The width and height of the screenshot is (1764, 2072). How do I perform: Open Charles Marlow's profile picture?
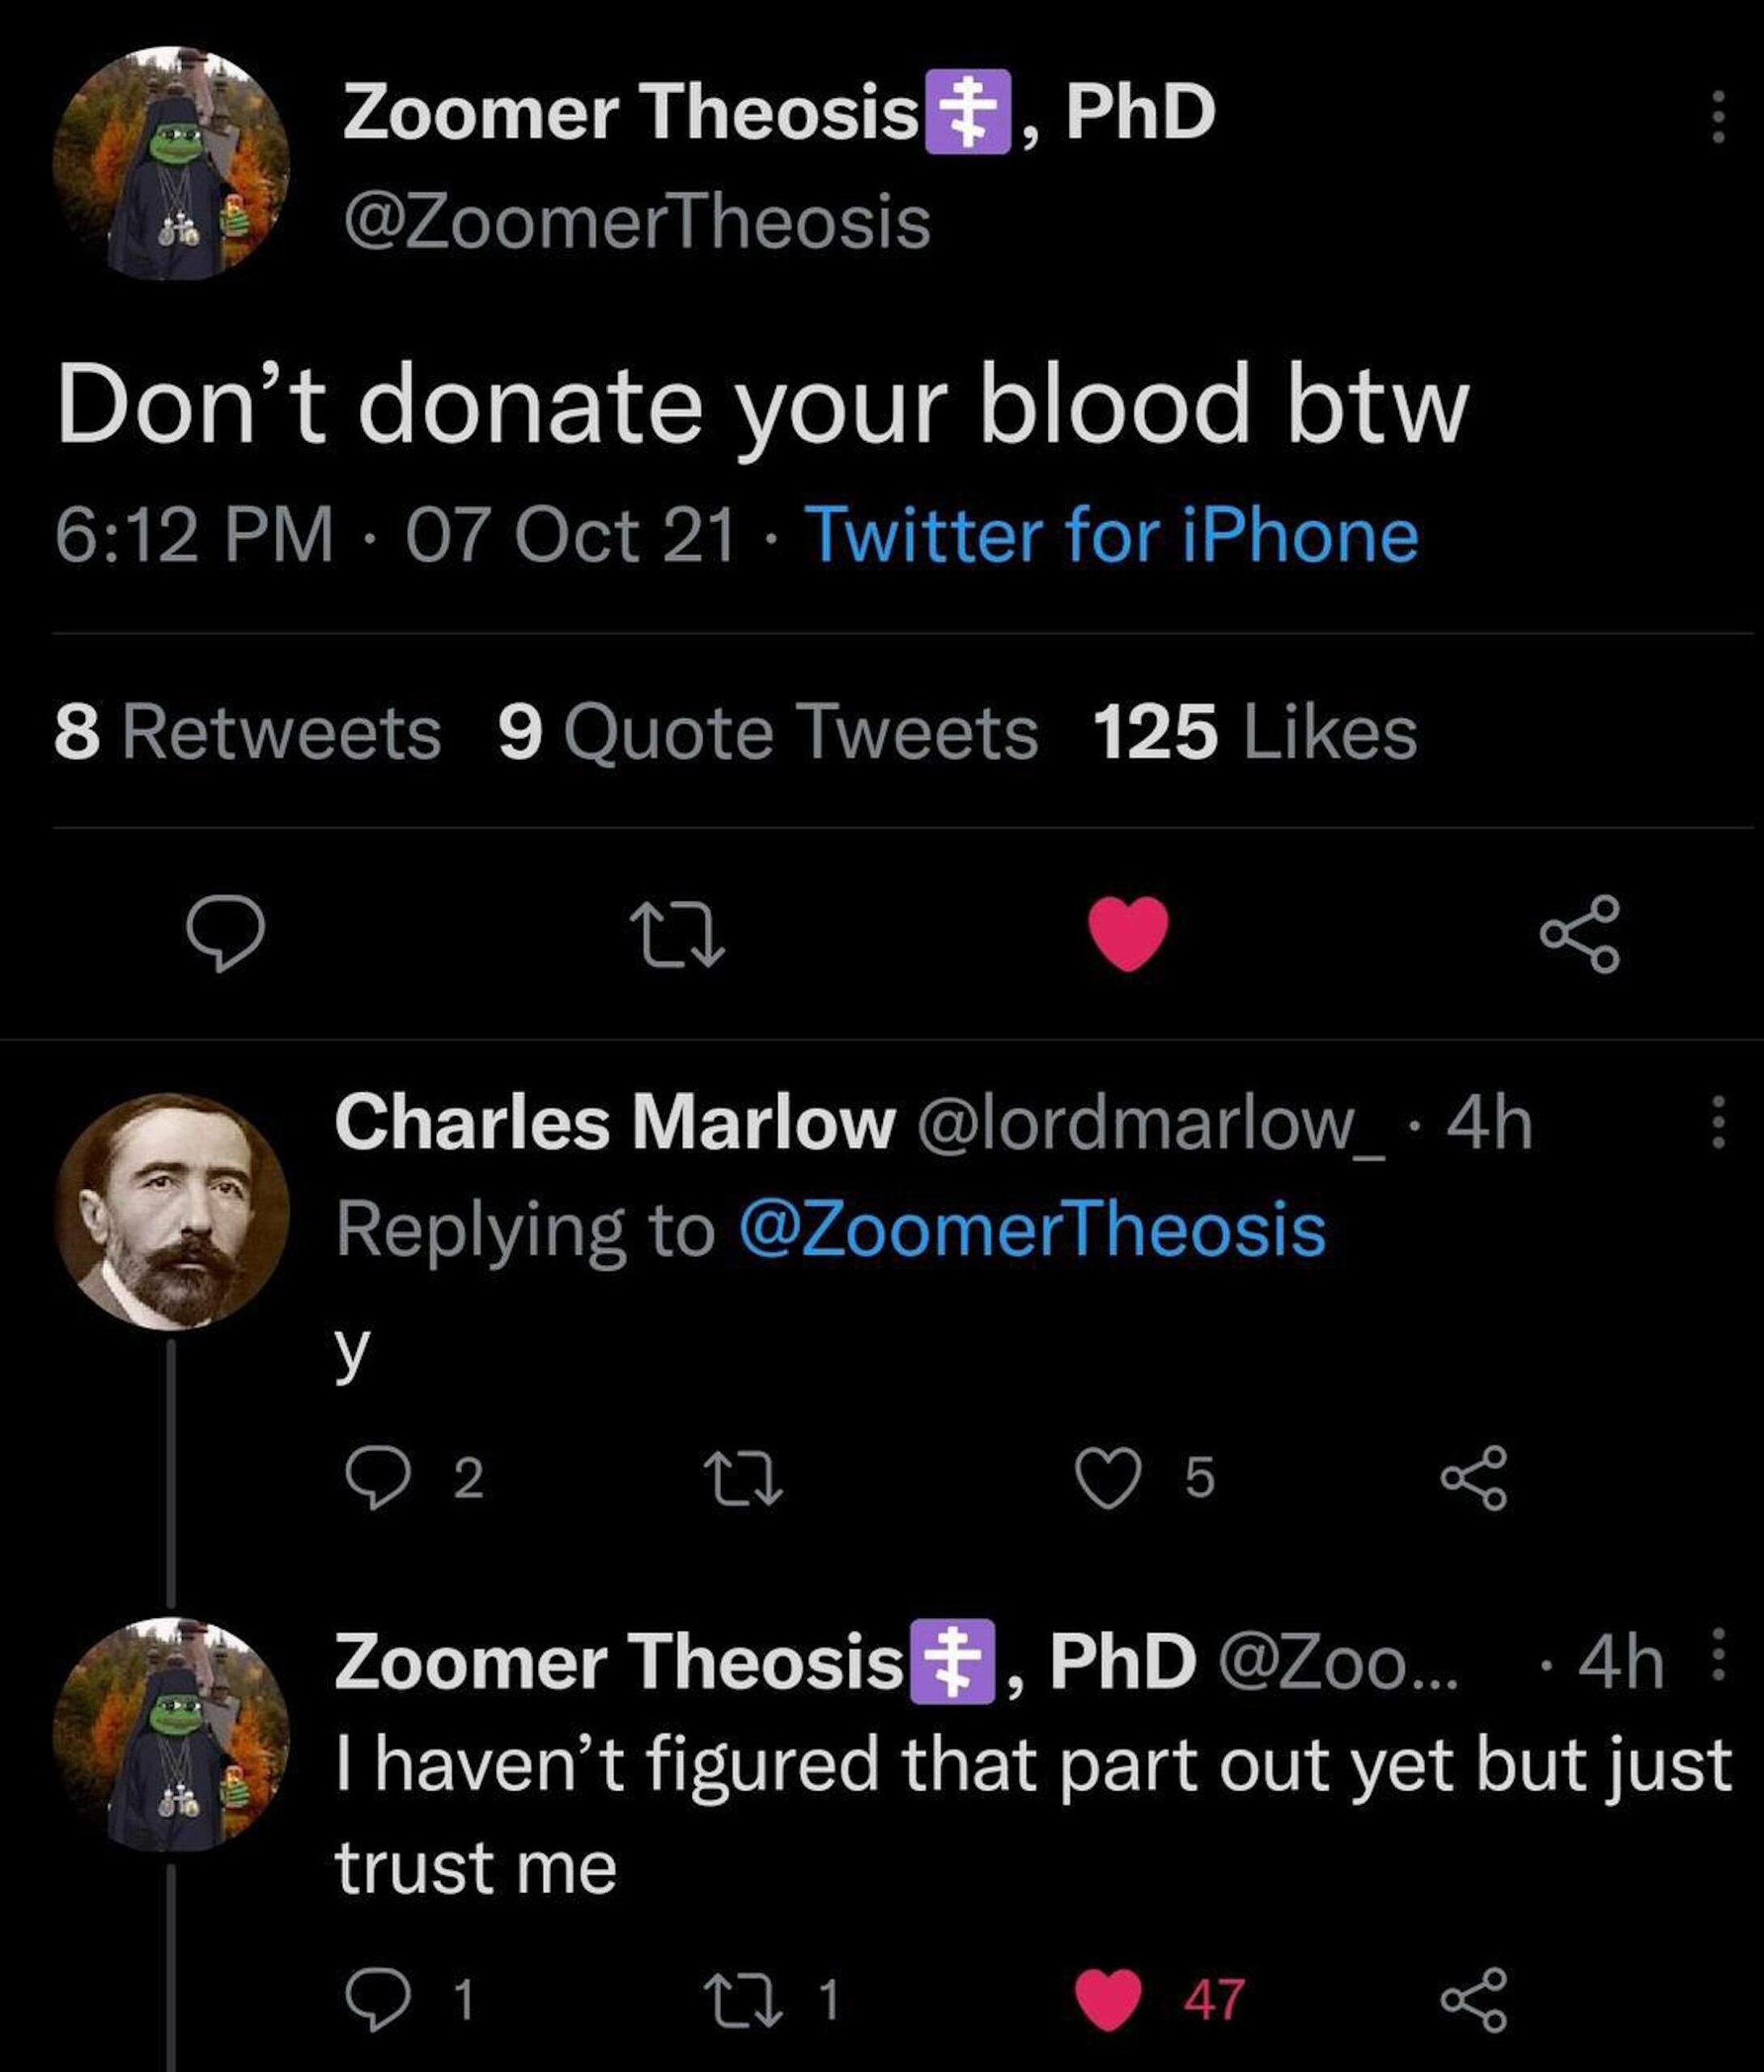(x=171, y=1211)
